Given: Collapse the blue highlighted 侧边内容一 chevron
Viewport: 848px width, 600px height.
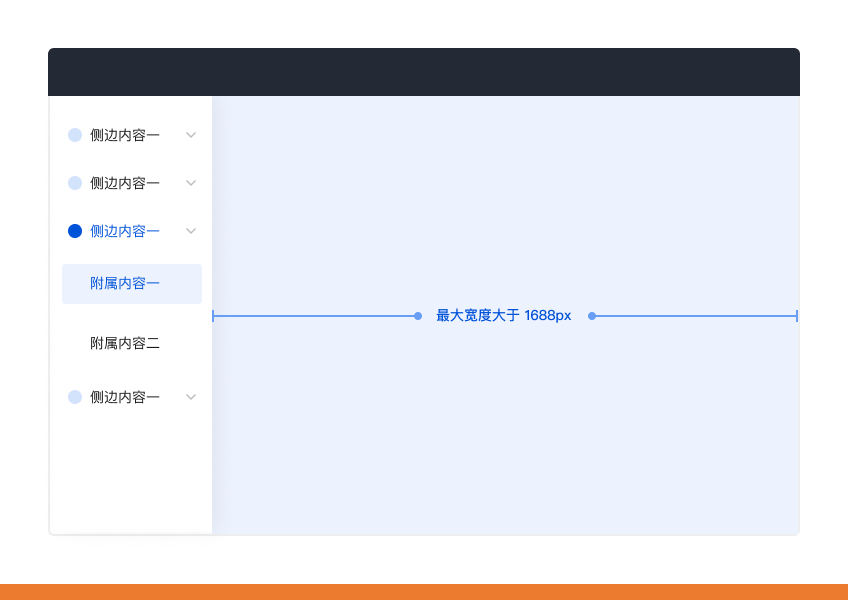Looking at the screenshot, I should point(191,231).
